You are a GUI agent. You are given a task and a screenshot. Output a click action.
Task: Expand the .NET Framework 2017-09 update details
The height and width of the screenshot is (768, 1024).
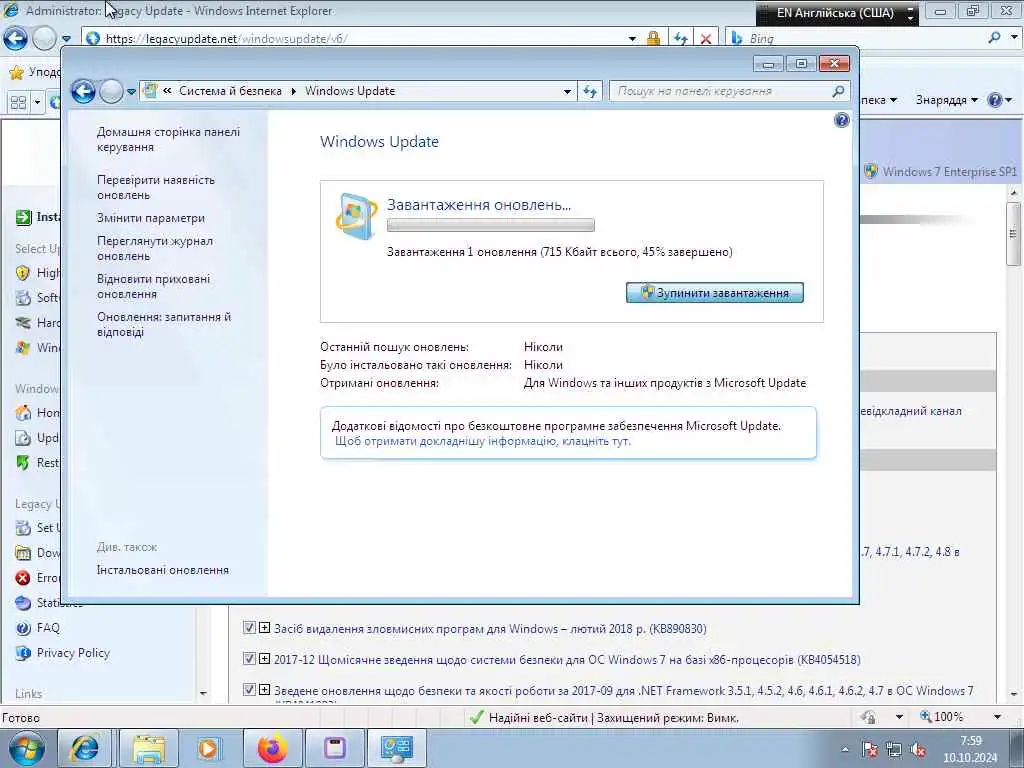[264, 689]
